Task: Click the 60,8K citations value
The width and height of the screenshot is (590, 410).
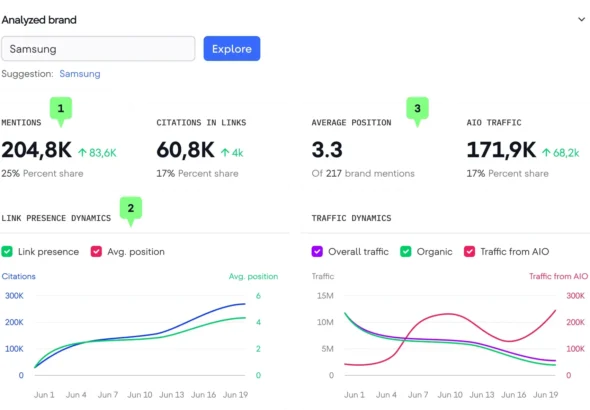Action: [186, 150]
